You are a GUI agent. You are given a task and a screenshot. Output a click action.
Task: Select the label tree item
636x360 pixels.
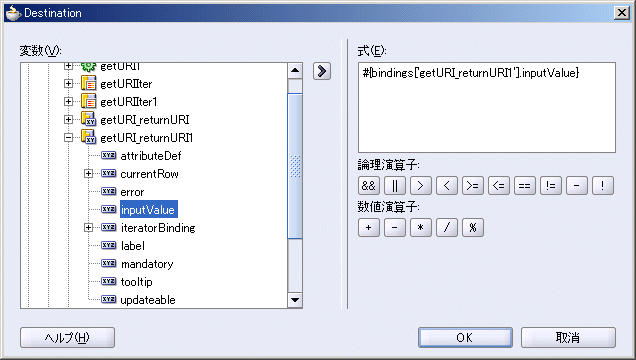coord(133,246)
